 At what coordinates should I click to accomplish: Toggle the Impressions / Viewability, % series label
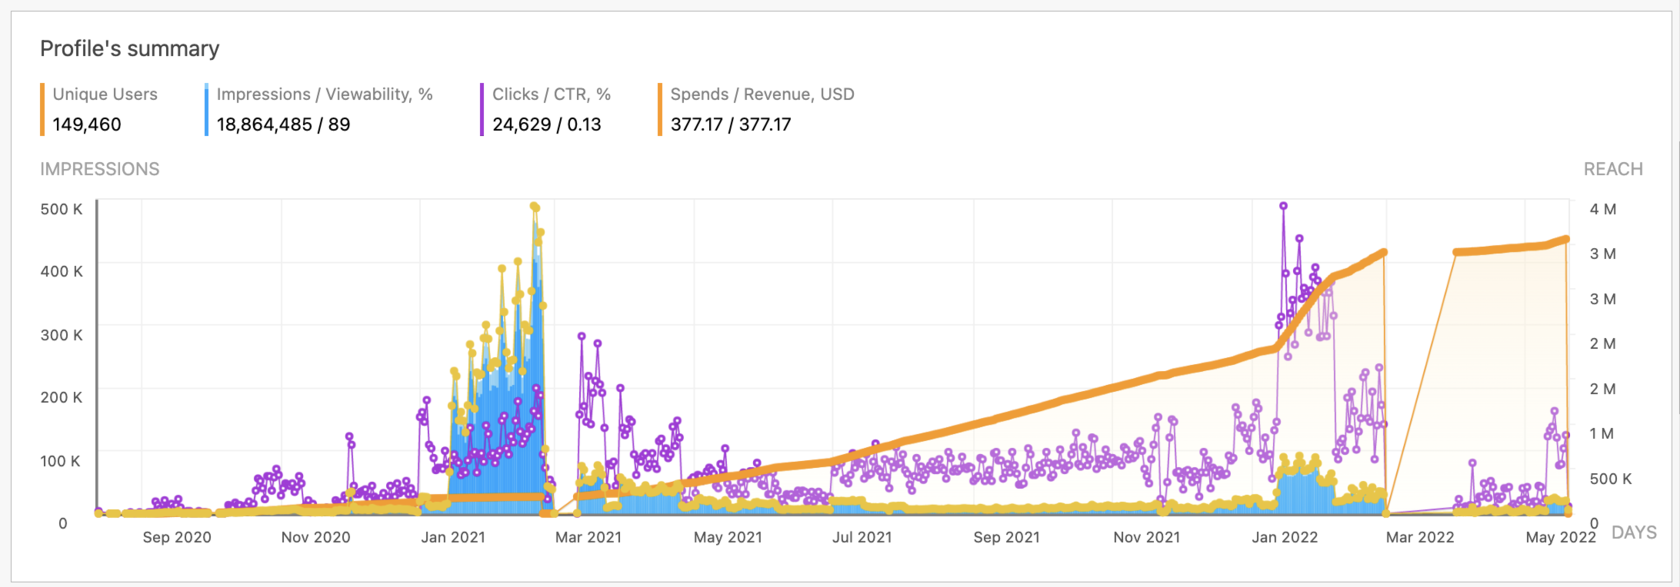(x=324, y=94)
